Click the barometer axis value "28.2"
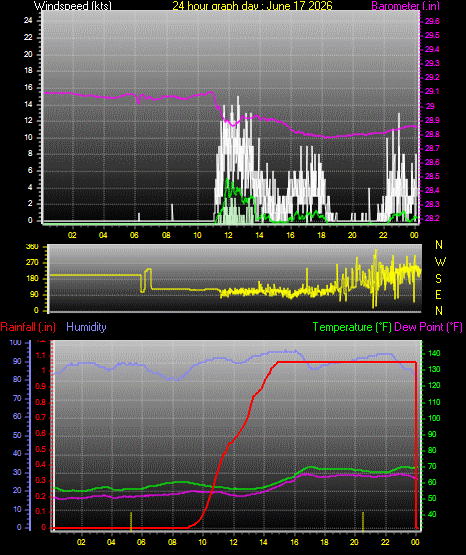This screenshot has width=466, height=555. coord(432,218)
